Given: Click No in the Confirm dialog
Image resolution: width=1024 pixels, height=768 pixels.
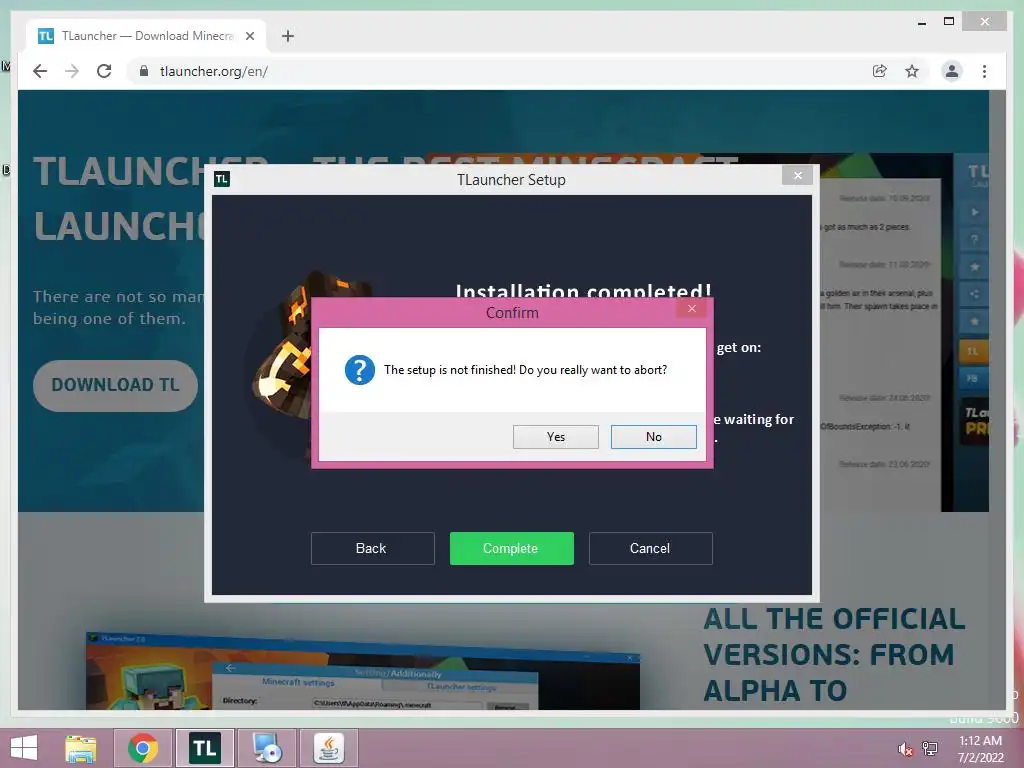Looking at the screenshot, I should (x=654, y=437).
